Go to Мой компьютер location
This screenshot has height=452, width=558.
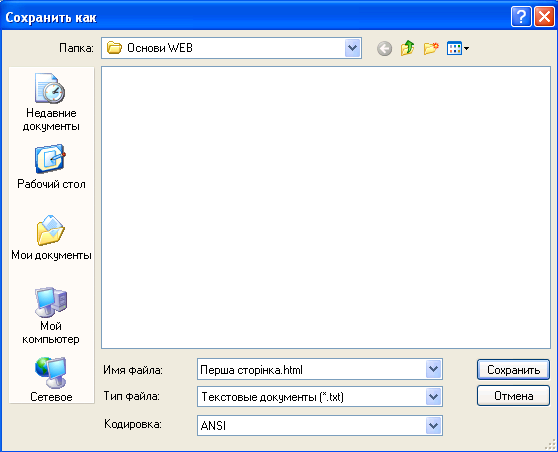pyautogui.click(x=51, y=316)
